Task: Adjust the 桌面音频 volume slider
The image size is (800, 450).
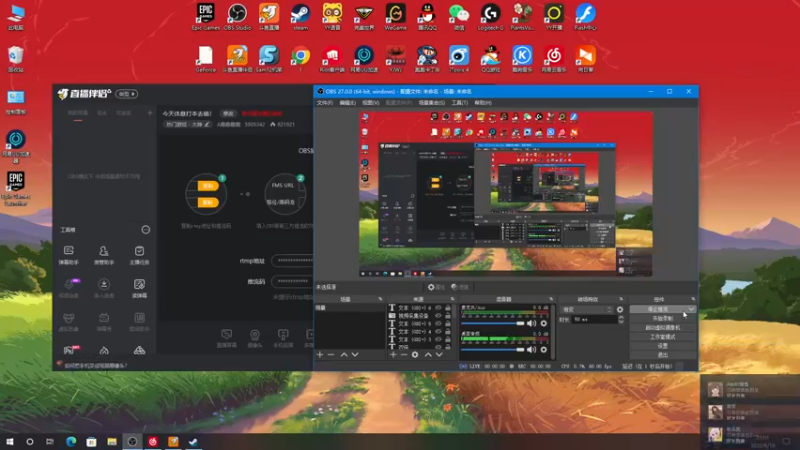Action: click(493, 349)
